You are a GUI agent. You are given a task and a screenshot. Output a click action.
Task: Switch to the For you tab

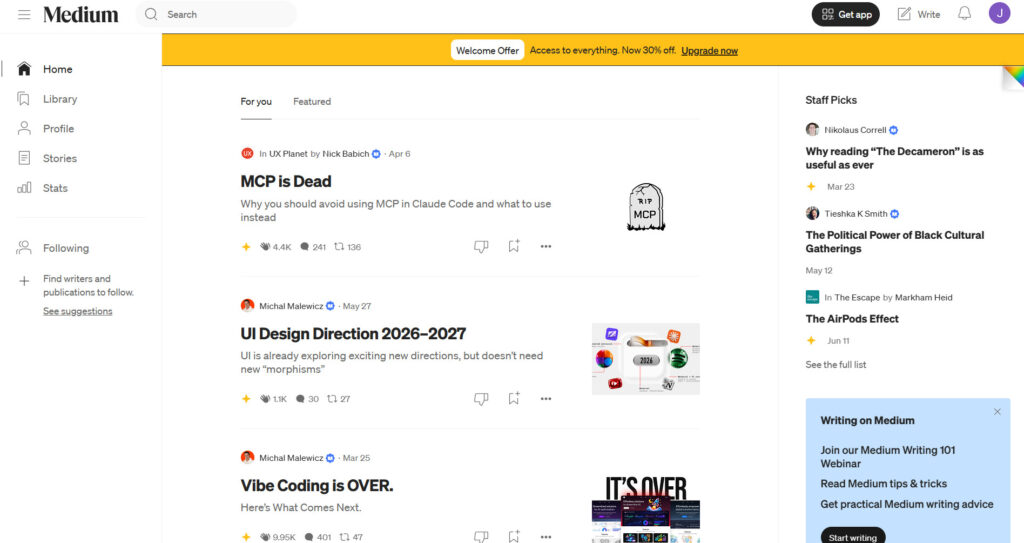point(256,101)
